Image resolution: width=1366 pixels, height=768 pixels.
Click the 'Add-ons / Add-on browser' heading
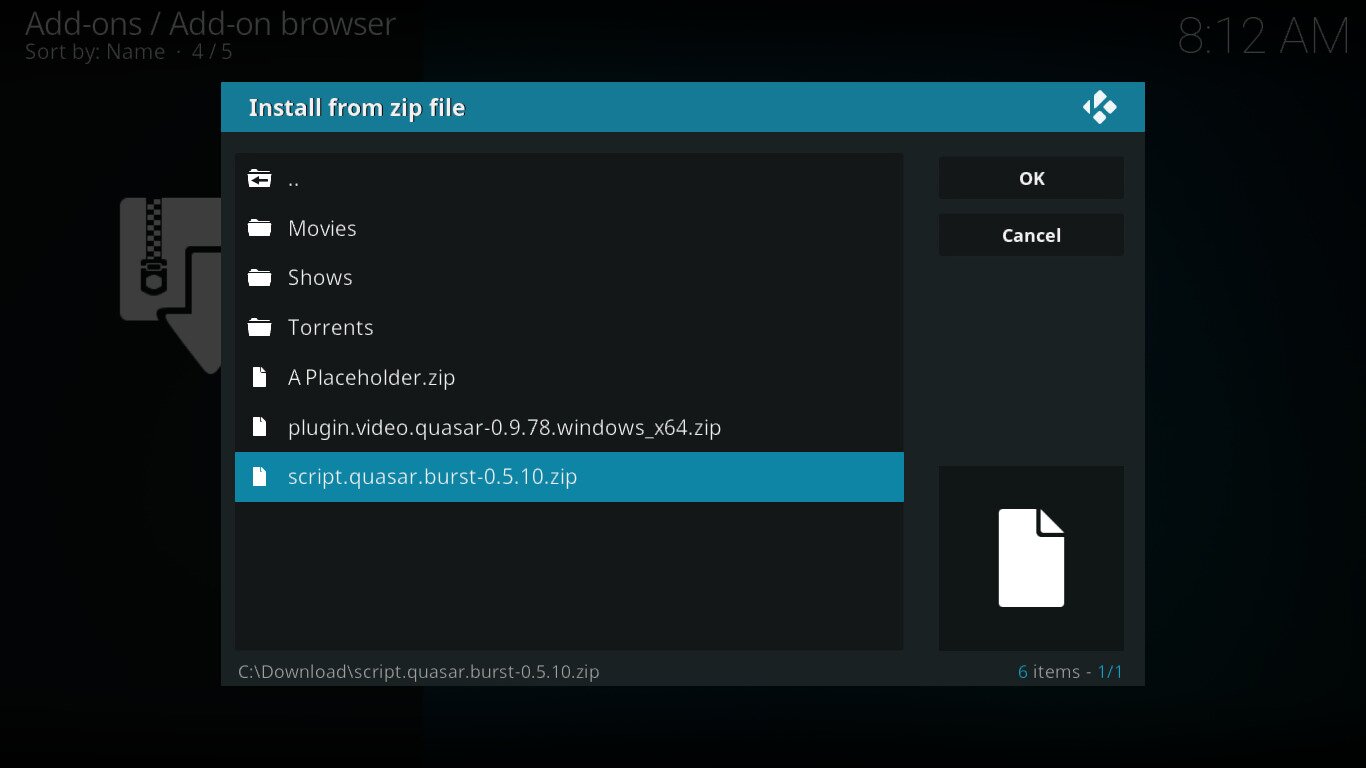210,23
